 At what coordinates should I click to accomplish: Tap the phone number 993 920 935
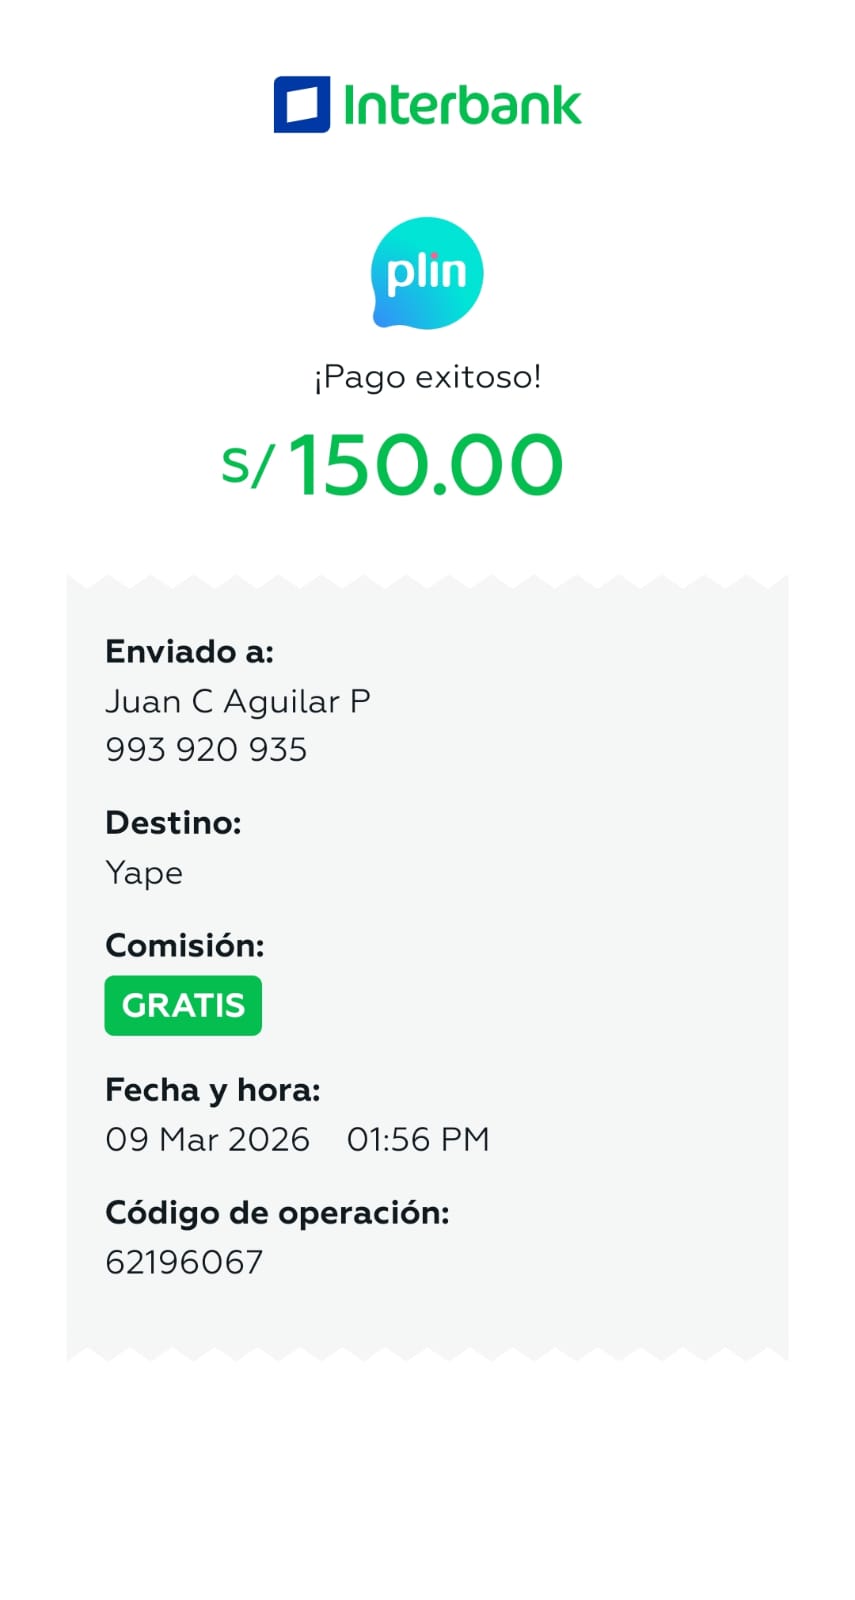coord(206,750)
